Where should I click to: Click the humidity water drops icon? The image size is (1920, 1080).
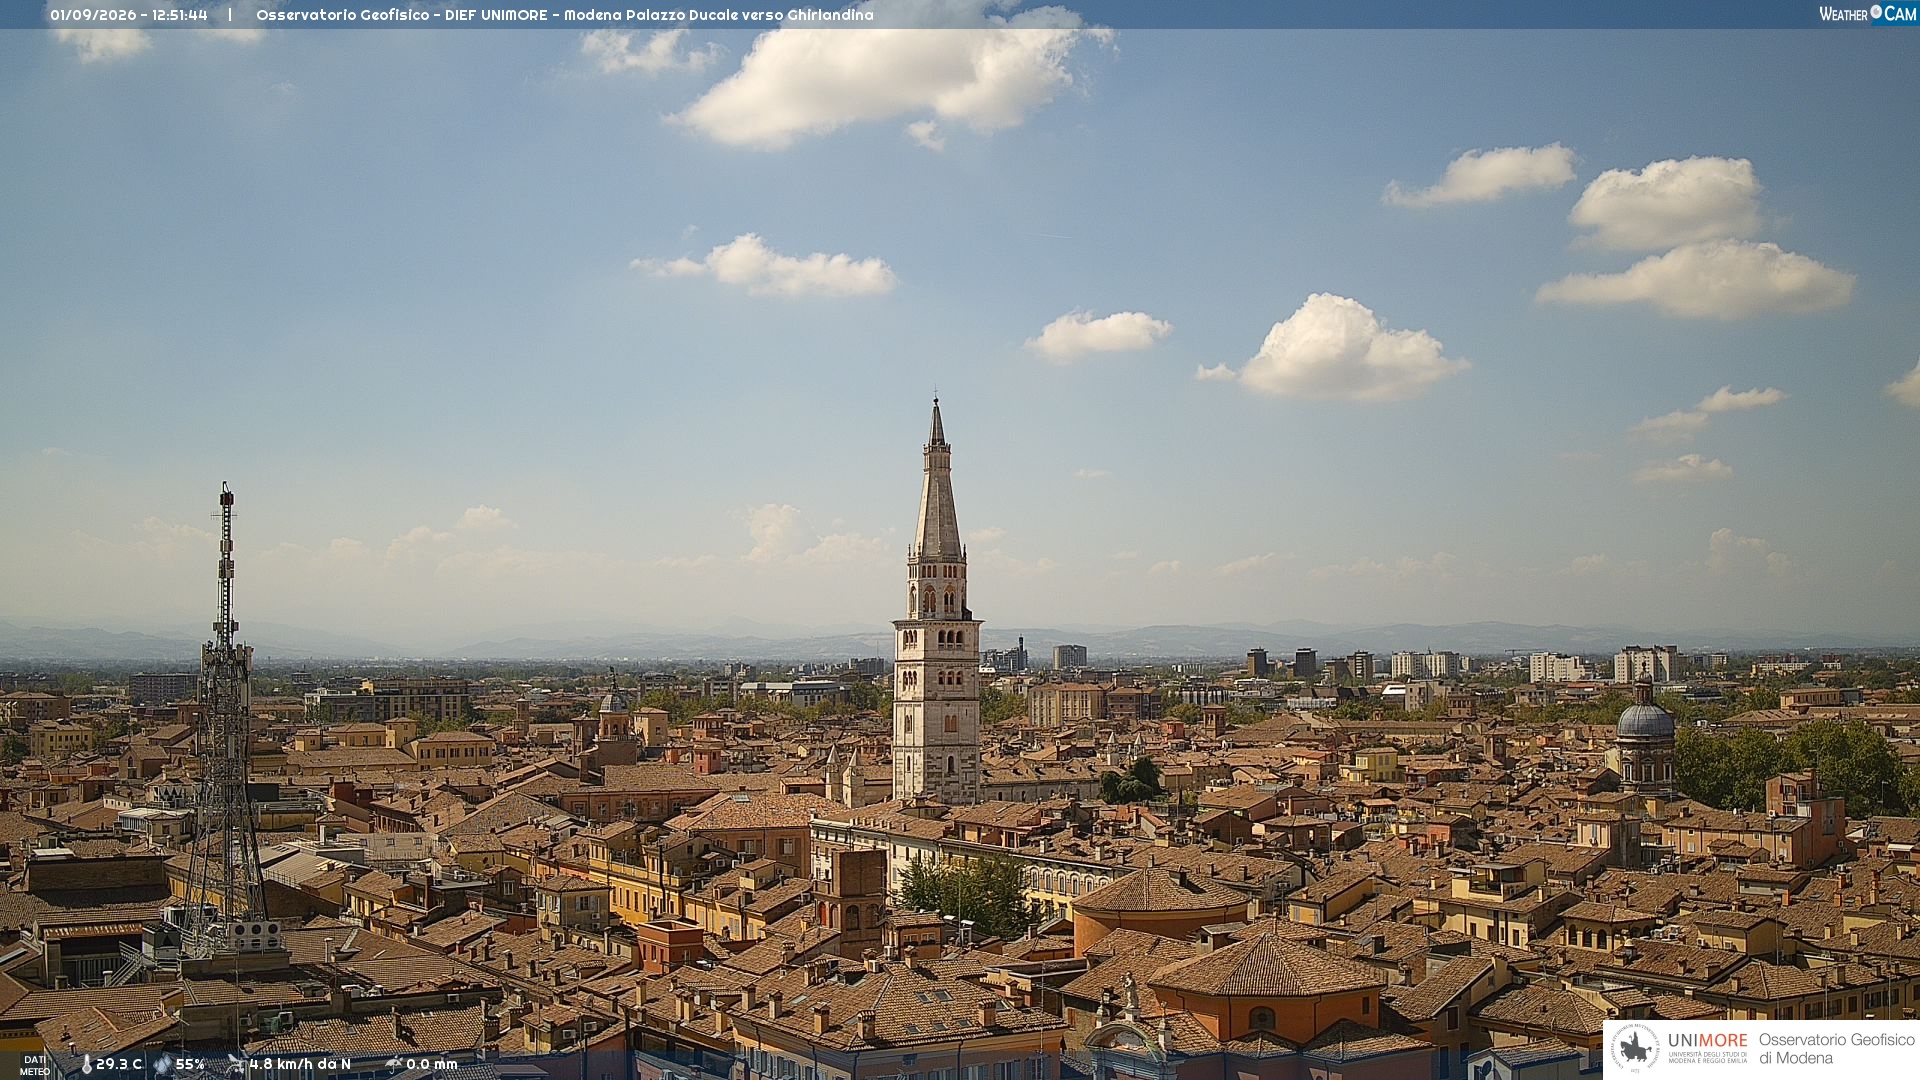[x=163, y=1064]
